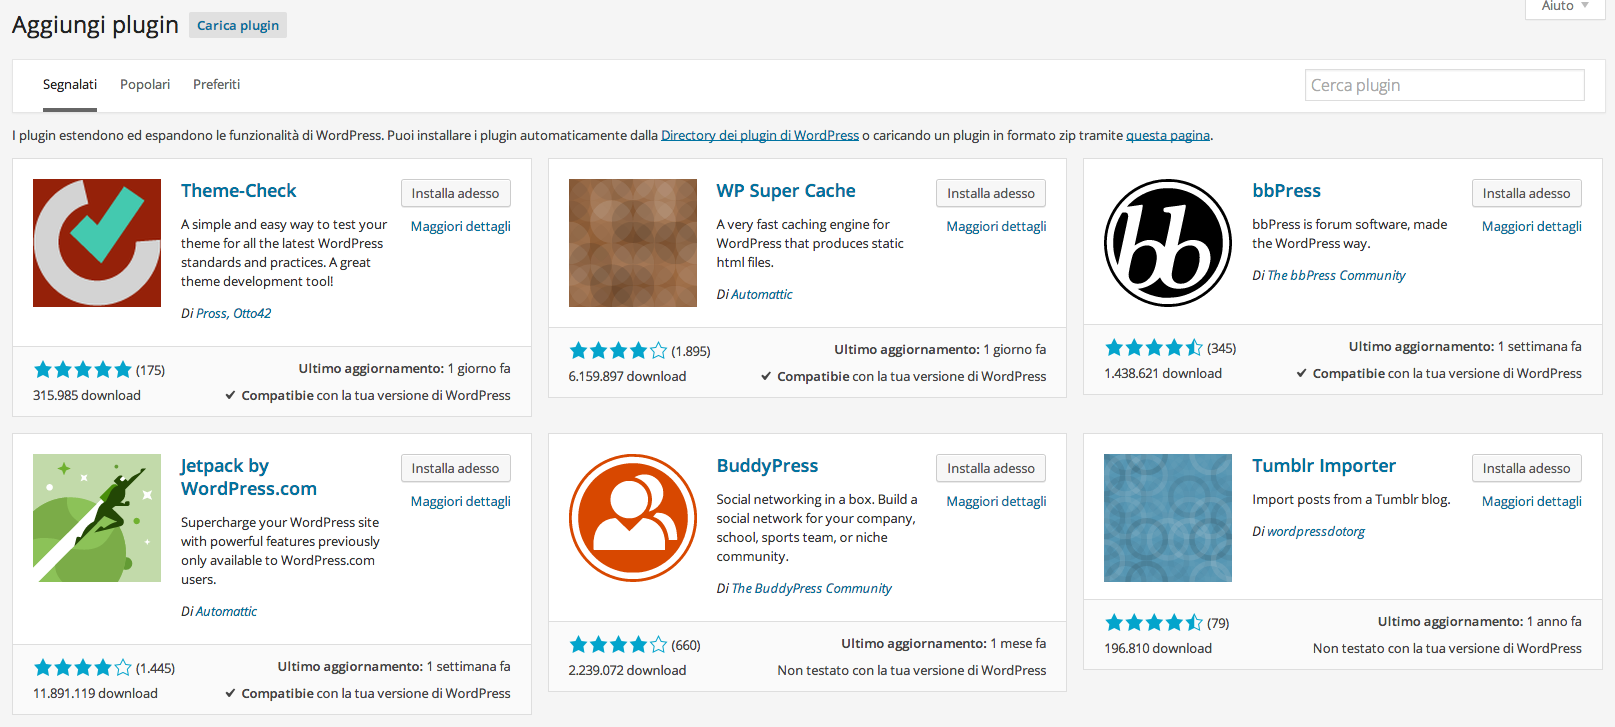Open Maggiori dettagli for Theme-Check
Screen dimensions: 1615x727
click(461, 227)
